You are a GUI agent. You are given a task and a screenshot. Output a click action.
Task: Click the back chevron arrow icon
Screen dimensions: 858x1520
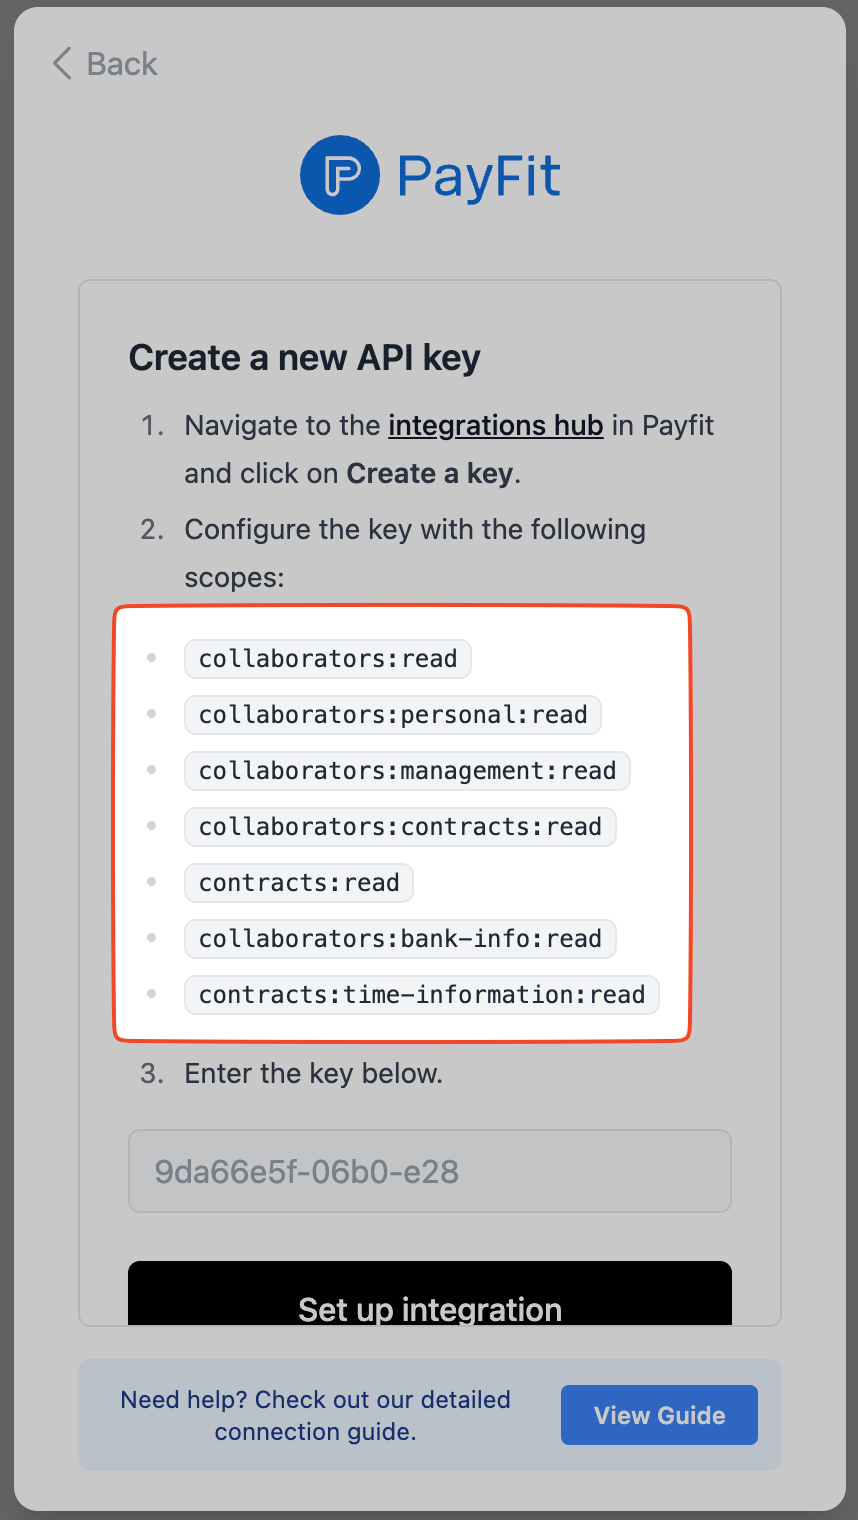pos(62,64)
